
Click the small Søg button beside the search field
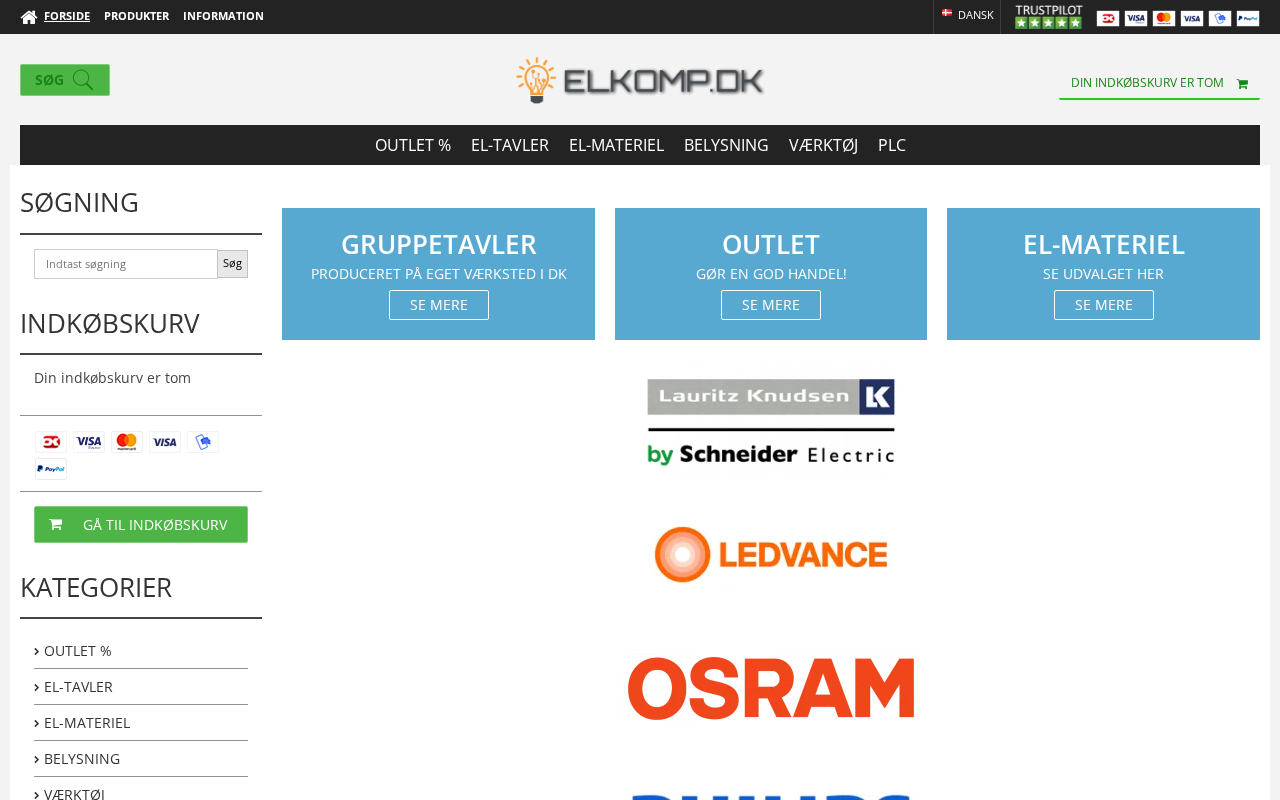click(x=232, y=264)
